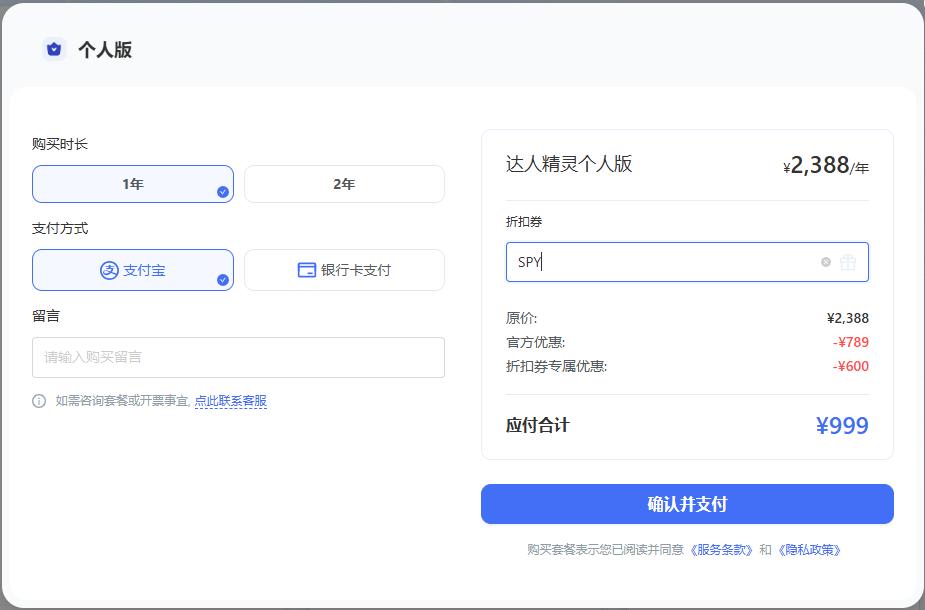The image size is (925, 610).
Task: Clear the SPY coupon with the × icon
Action: (826, 262)
